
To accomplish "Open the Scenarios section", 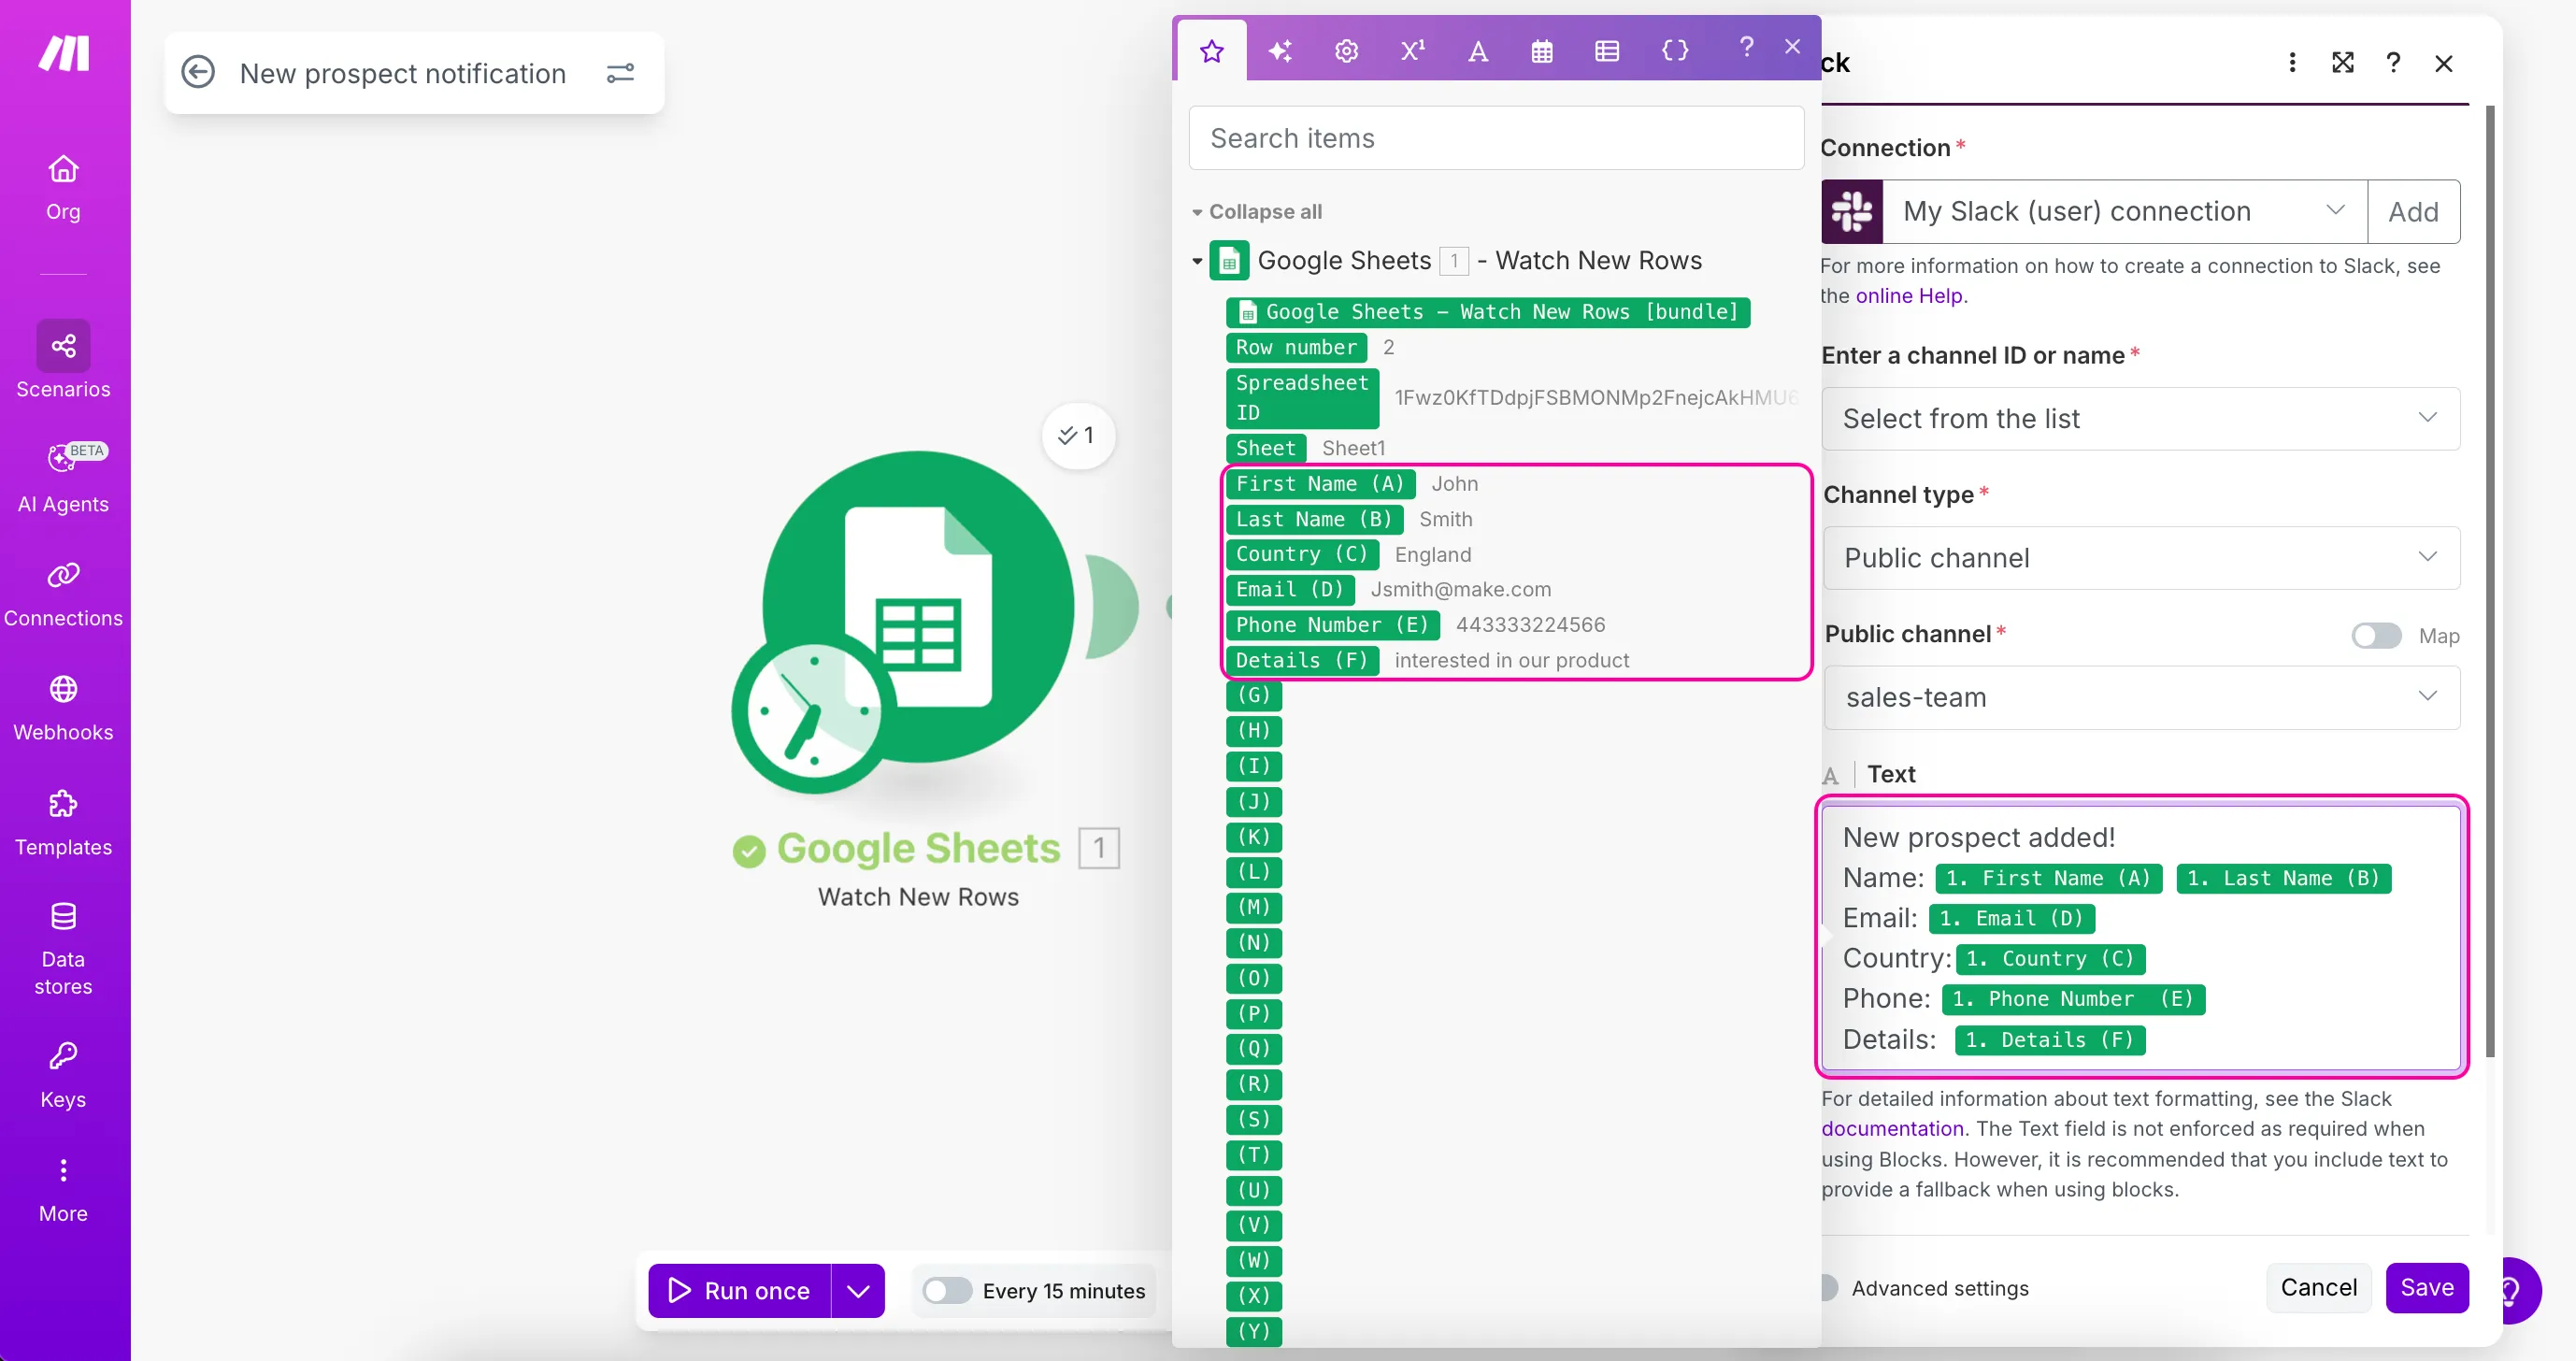I will [x=63, y=360].
